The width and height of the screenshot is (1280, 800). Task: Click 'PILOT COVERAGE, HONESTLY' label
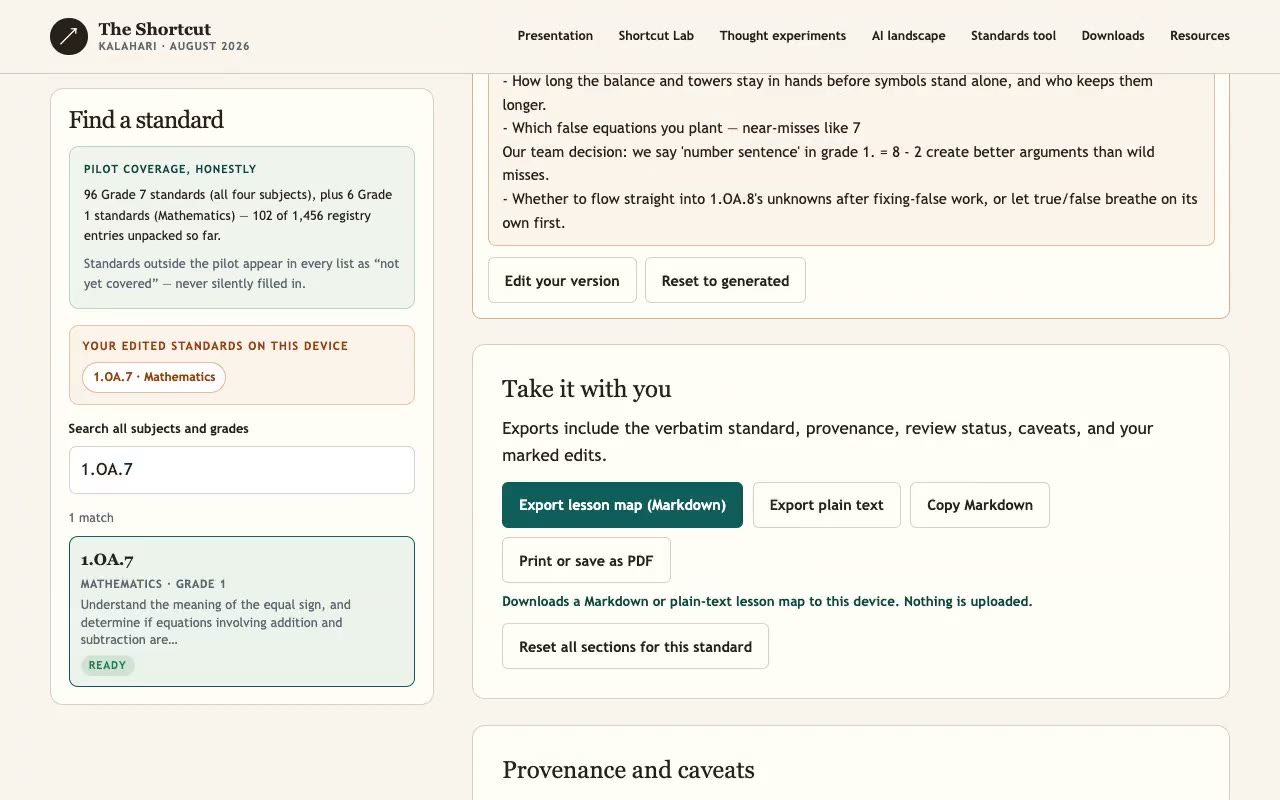click(170, 170)
